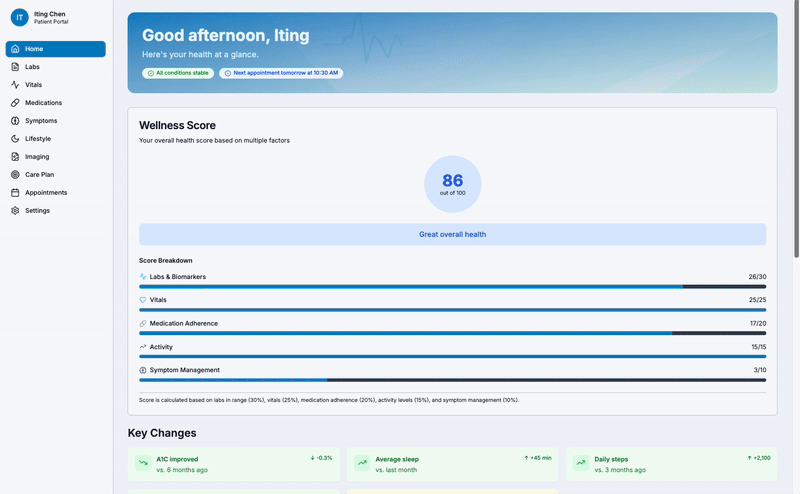Viewport: 800px width, 494px height.
Task: Select Lifestyle in the sidebar
Action: [x=56, y=139]
